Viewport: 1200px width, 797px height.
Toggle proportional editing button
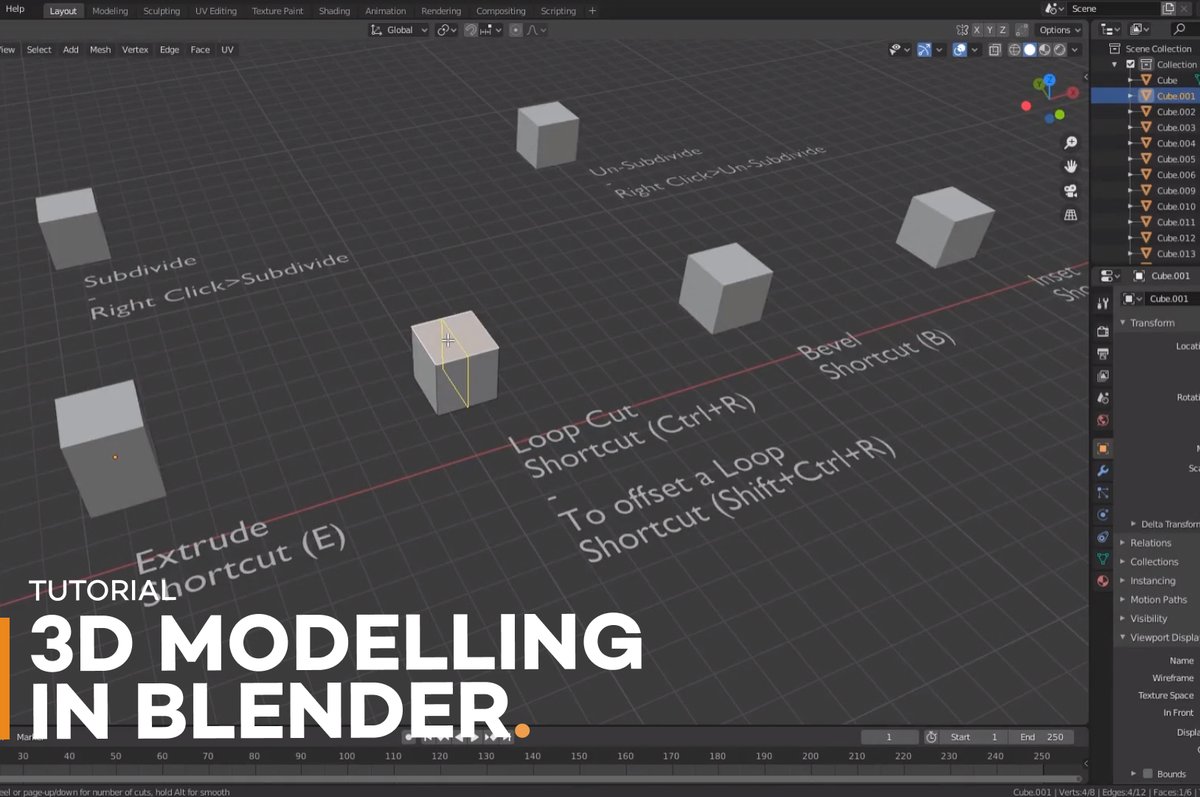pos(516,30)
